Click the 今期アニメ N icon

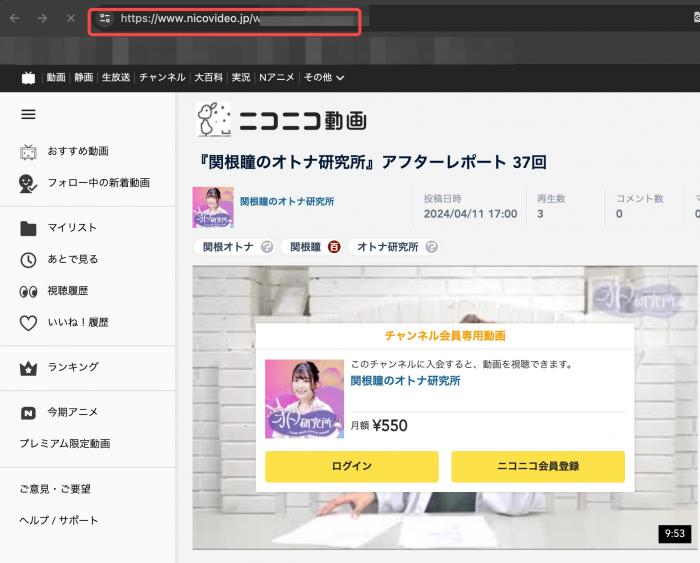coord(28,413)
